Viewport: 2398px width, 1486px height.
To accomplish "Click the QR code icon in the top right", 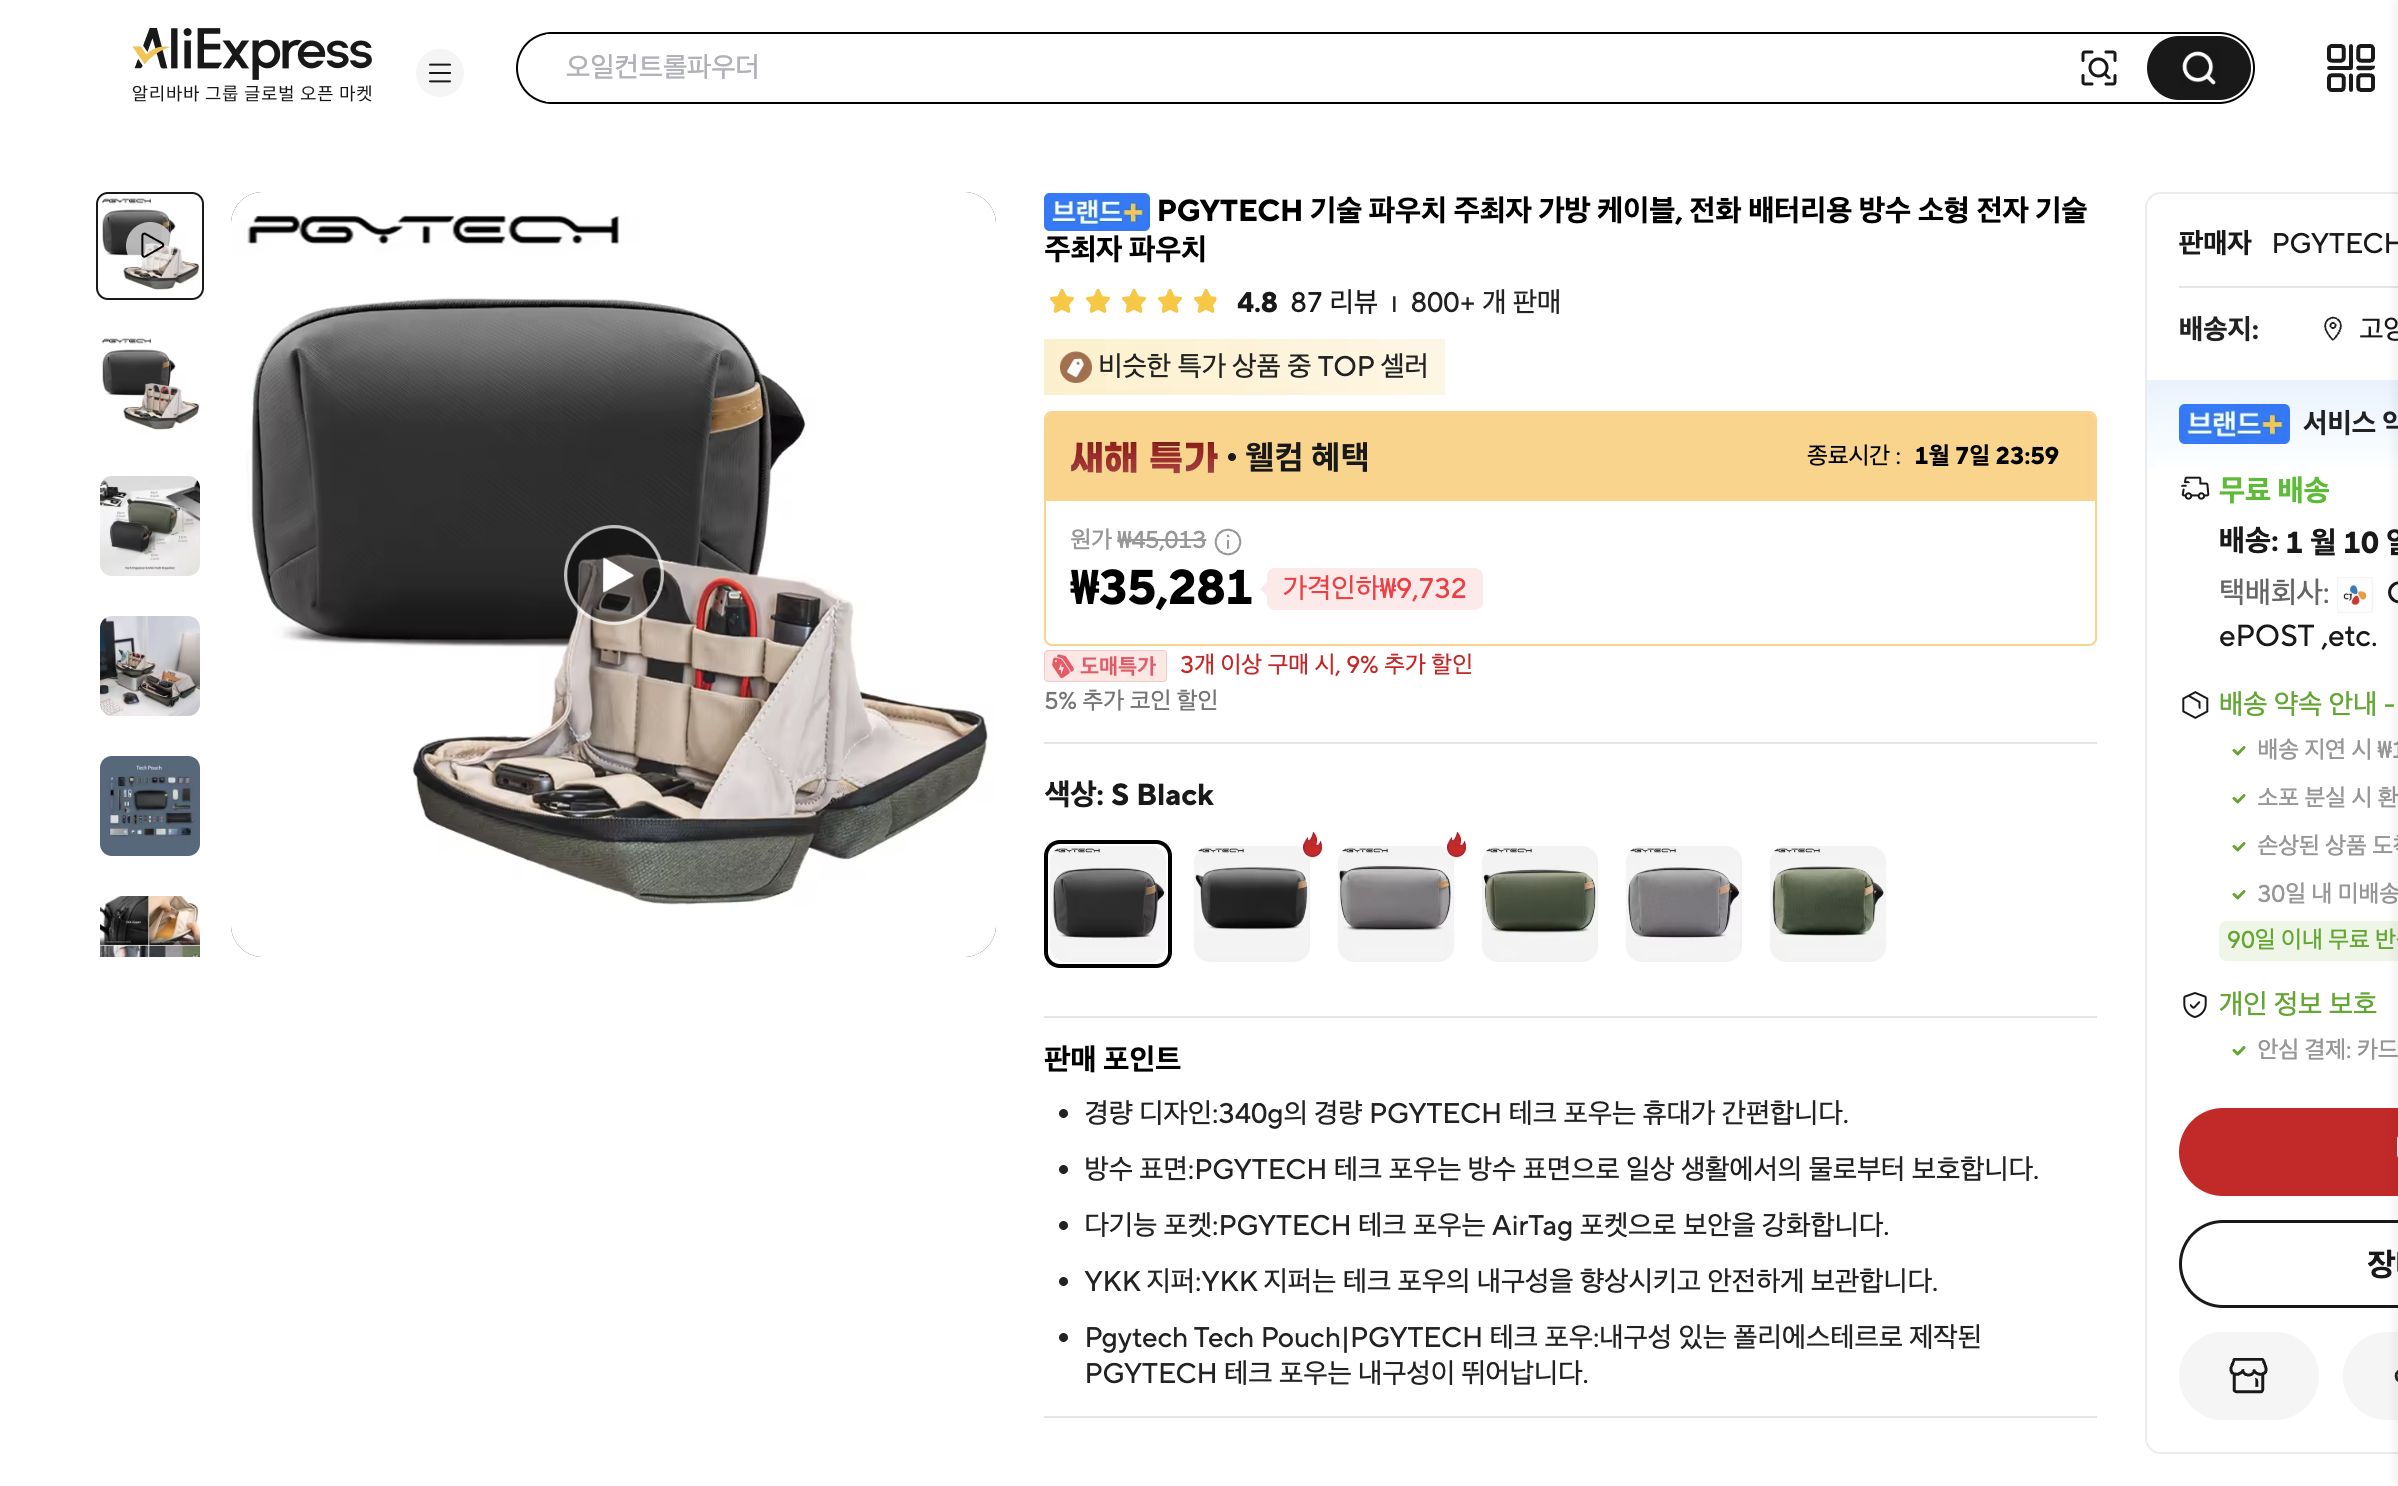I will pos(2355,68).
